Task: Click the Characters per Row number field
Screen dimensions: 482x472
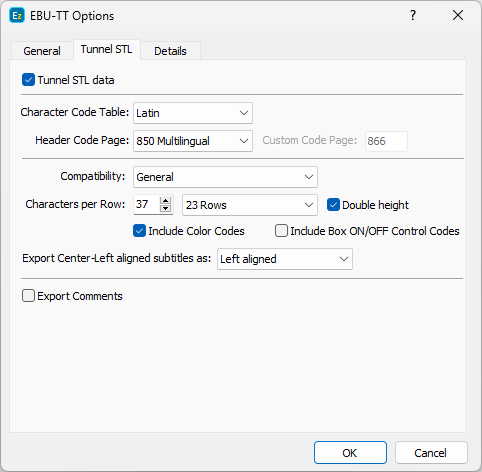Action: (147, 204)
